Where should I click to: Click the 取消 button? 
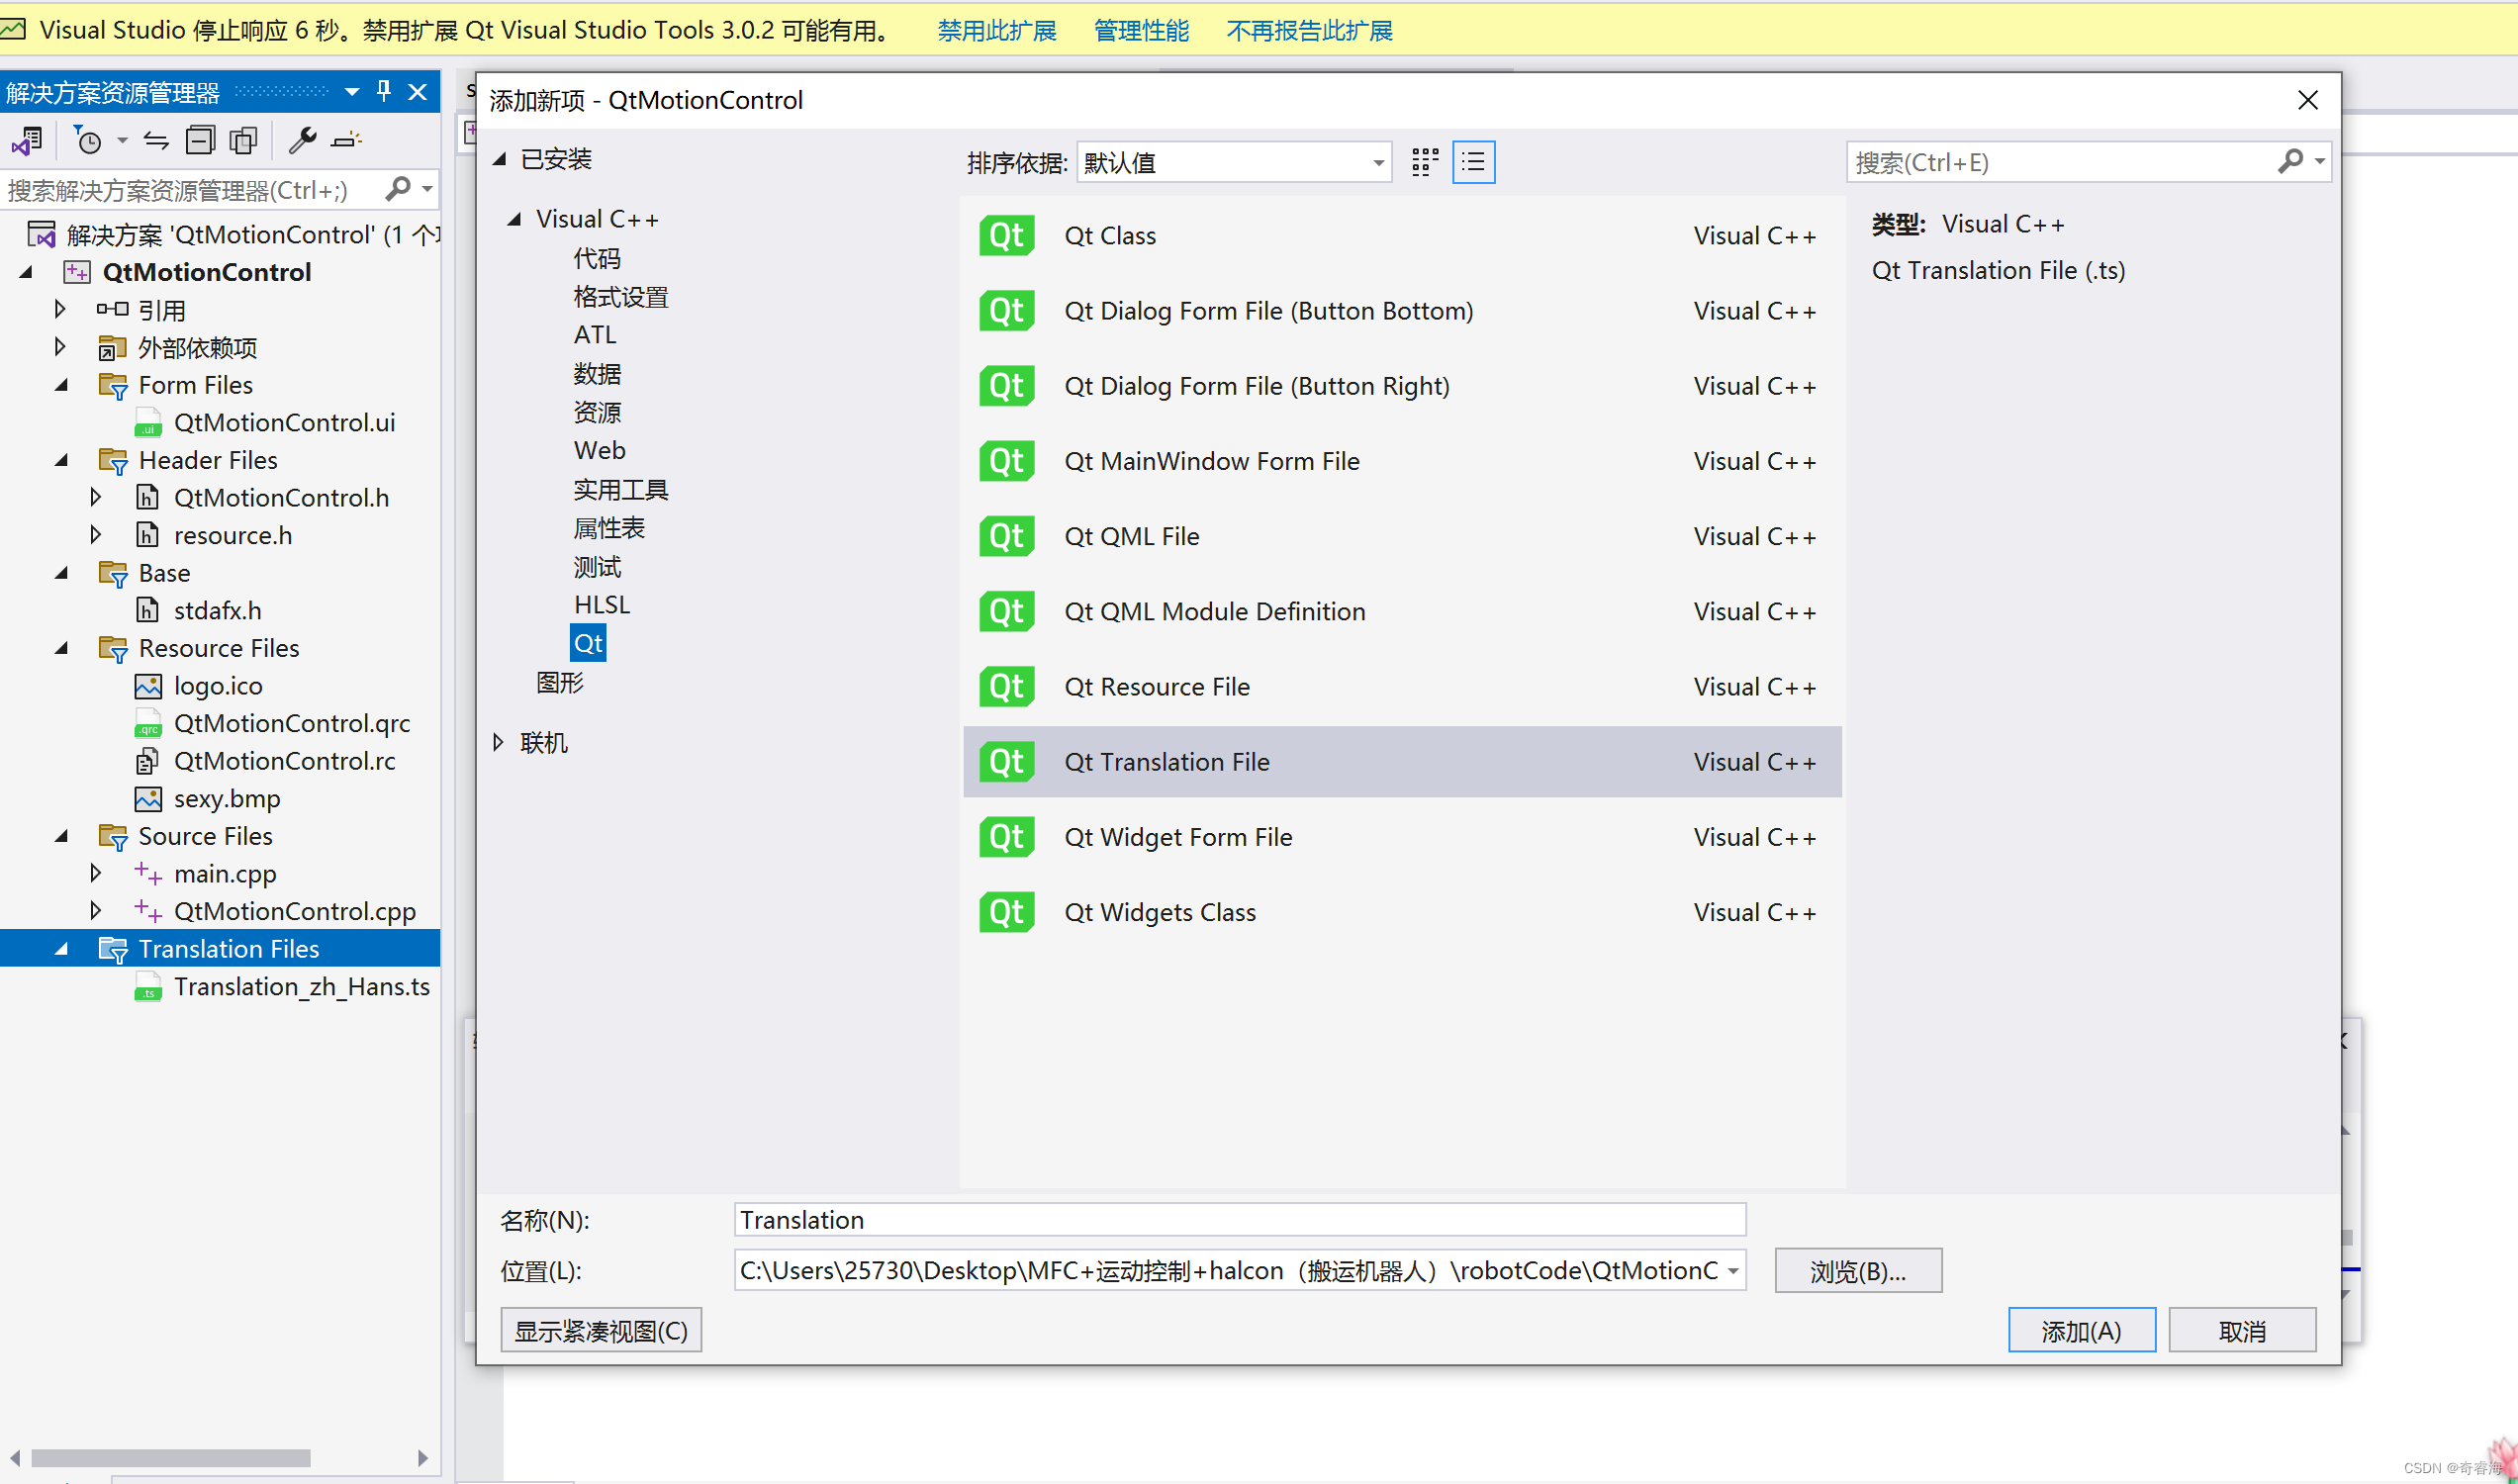(2241, 1331)
